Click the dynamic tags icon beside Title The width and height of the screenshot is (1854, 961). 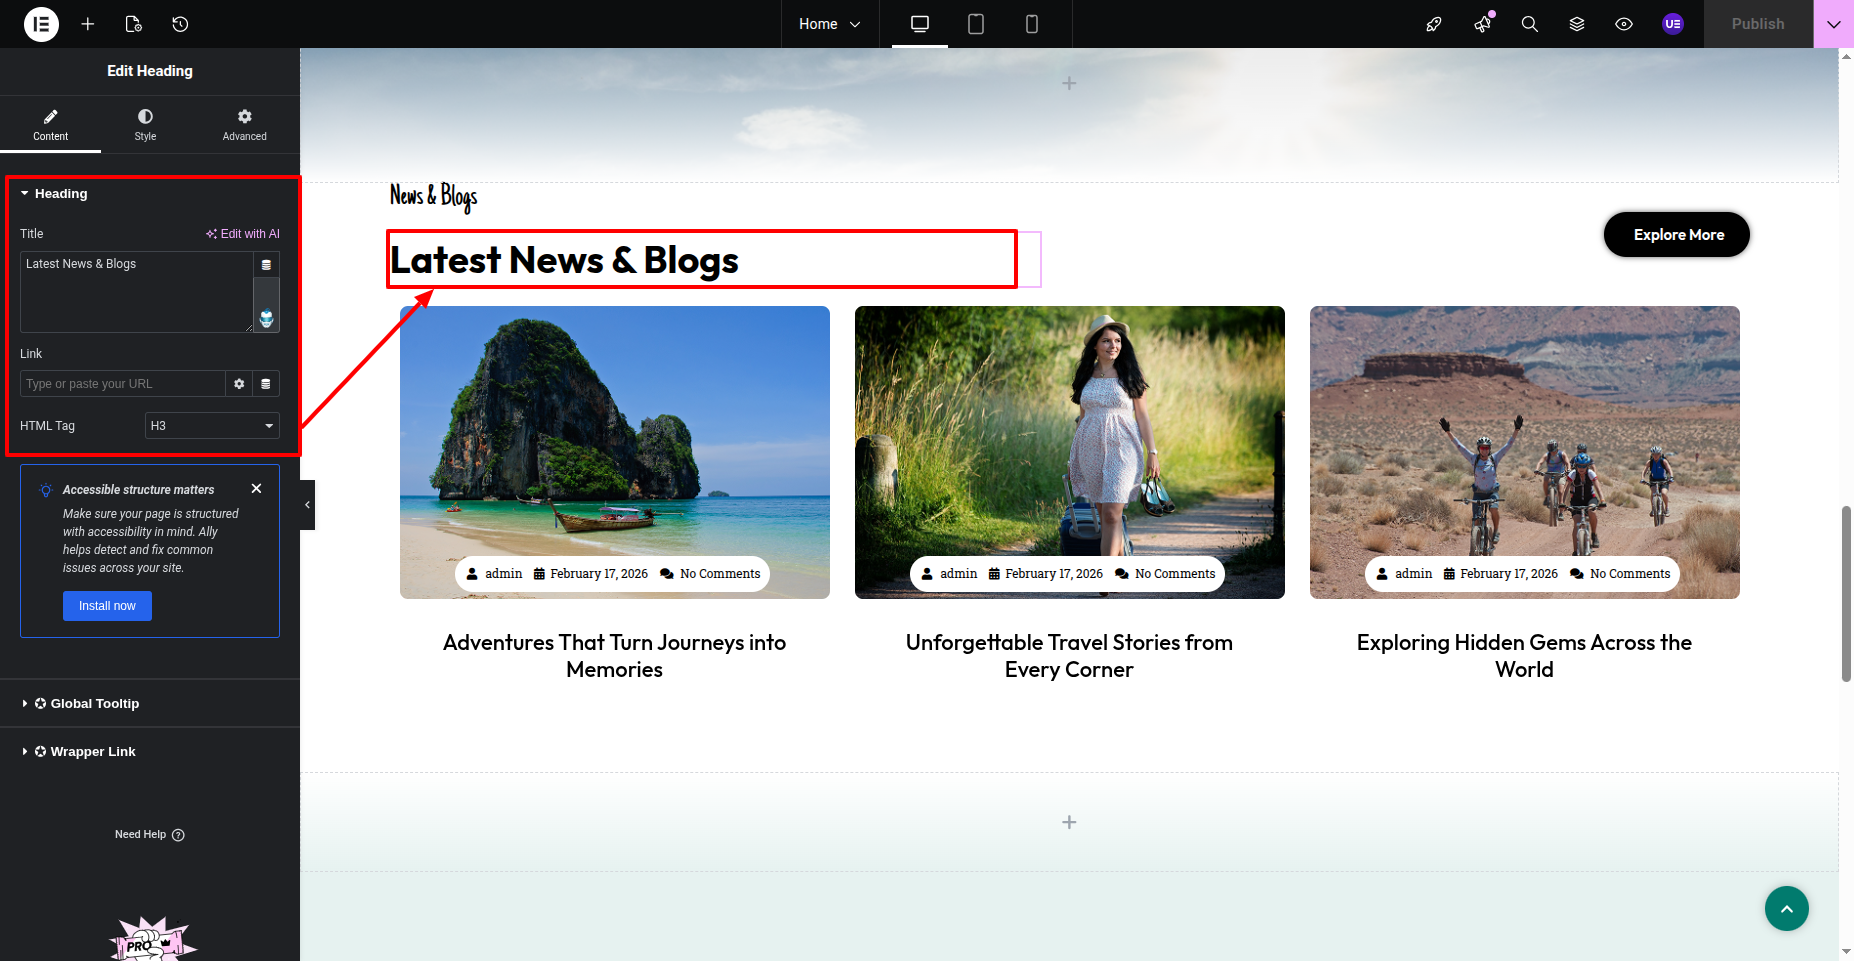[x=266, y=265]
